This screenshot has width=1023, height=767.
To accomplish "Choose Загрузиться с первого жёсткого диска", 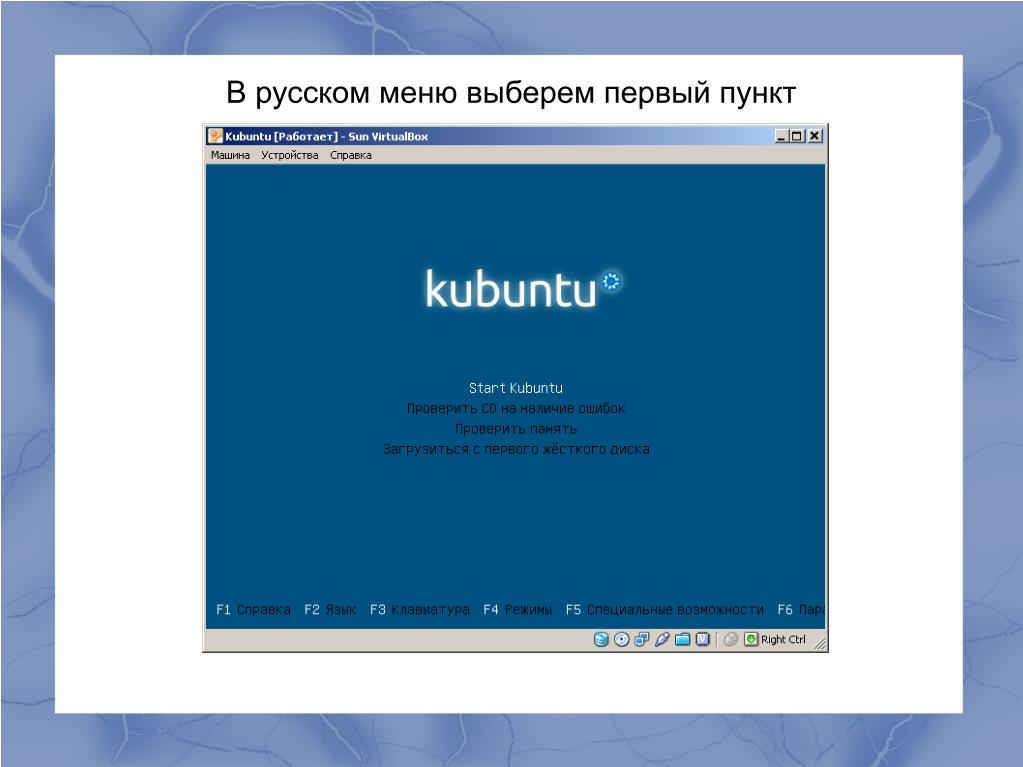I will pos(516,449).
